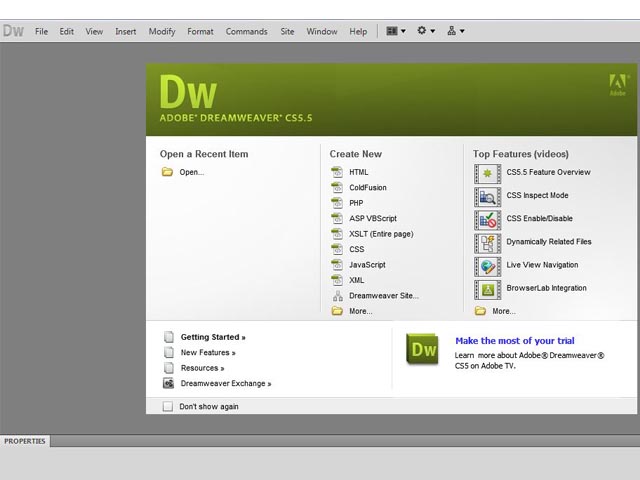Click the CSS Enable/Disable video icon
Screen dimensions: 640x480
[x=488, y=219]
